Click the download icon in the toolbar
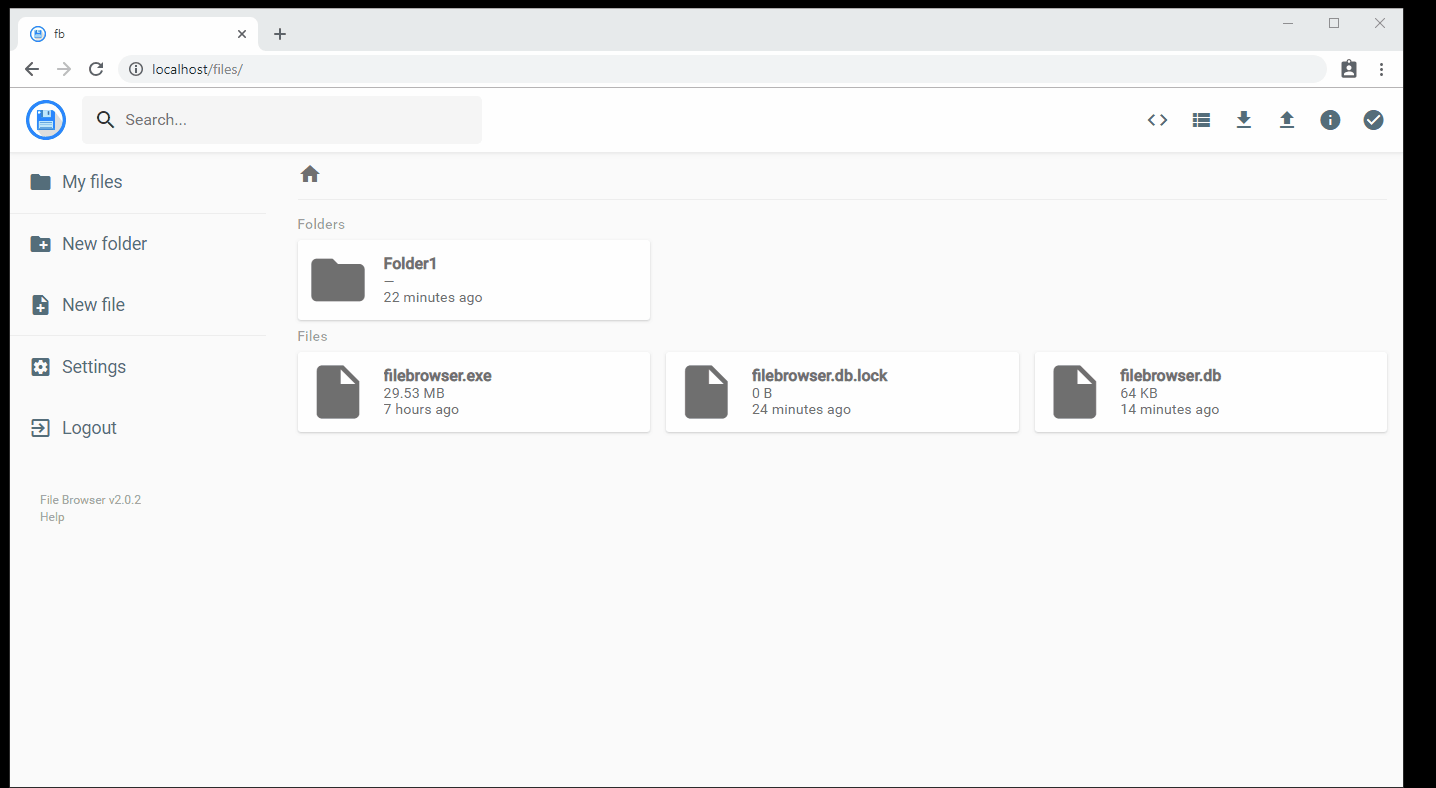Image resolution: width=1436 pixels, height=788 pixels. pos(1243,119)
